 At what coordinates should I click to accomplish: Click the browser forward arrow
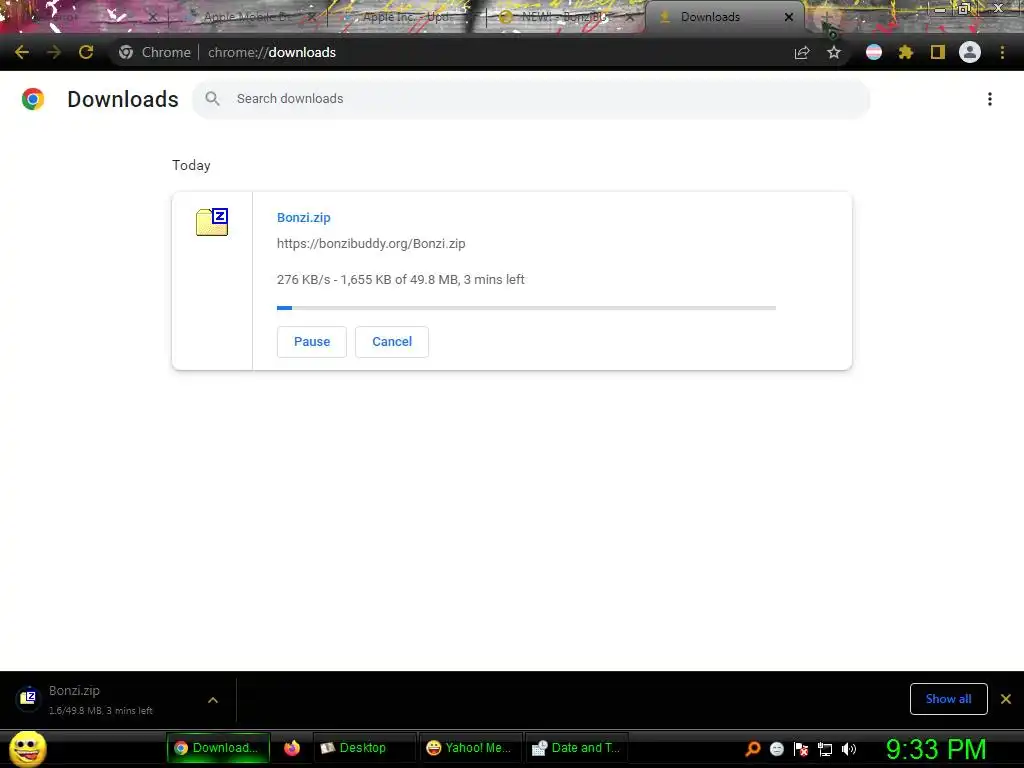pos(54,52)
